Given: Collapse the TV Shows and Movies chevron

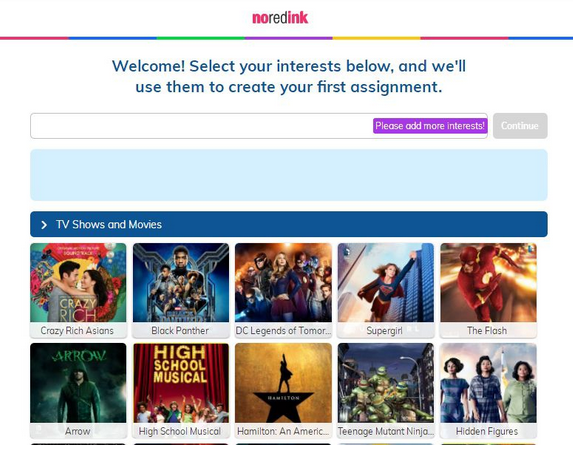Looking at the screenshot, I should (44, 225).
